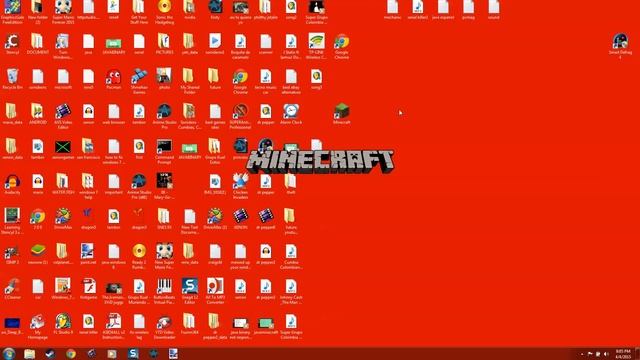This screenshot has height=360, width=640.
Task: Open File Explorer from the taskbar
Action: tap(29, 354)
